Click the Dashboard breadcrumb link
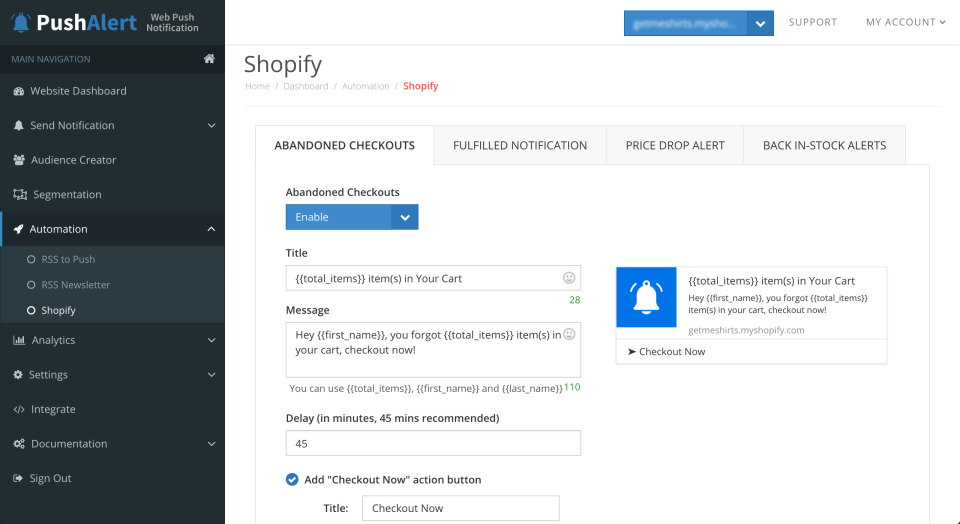The image size is (960, 524). (305, 86)
